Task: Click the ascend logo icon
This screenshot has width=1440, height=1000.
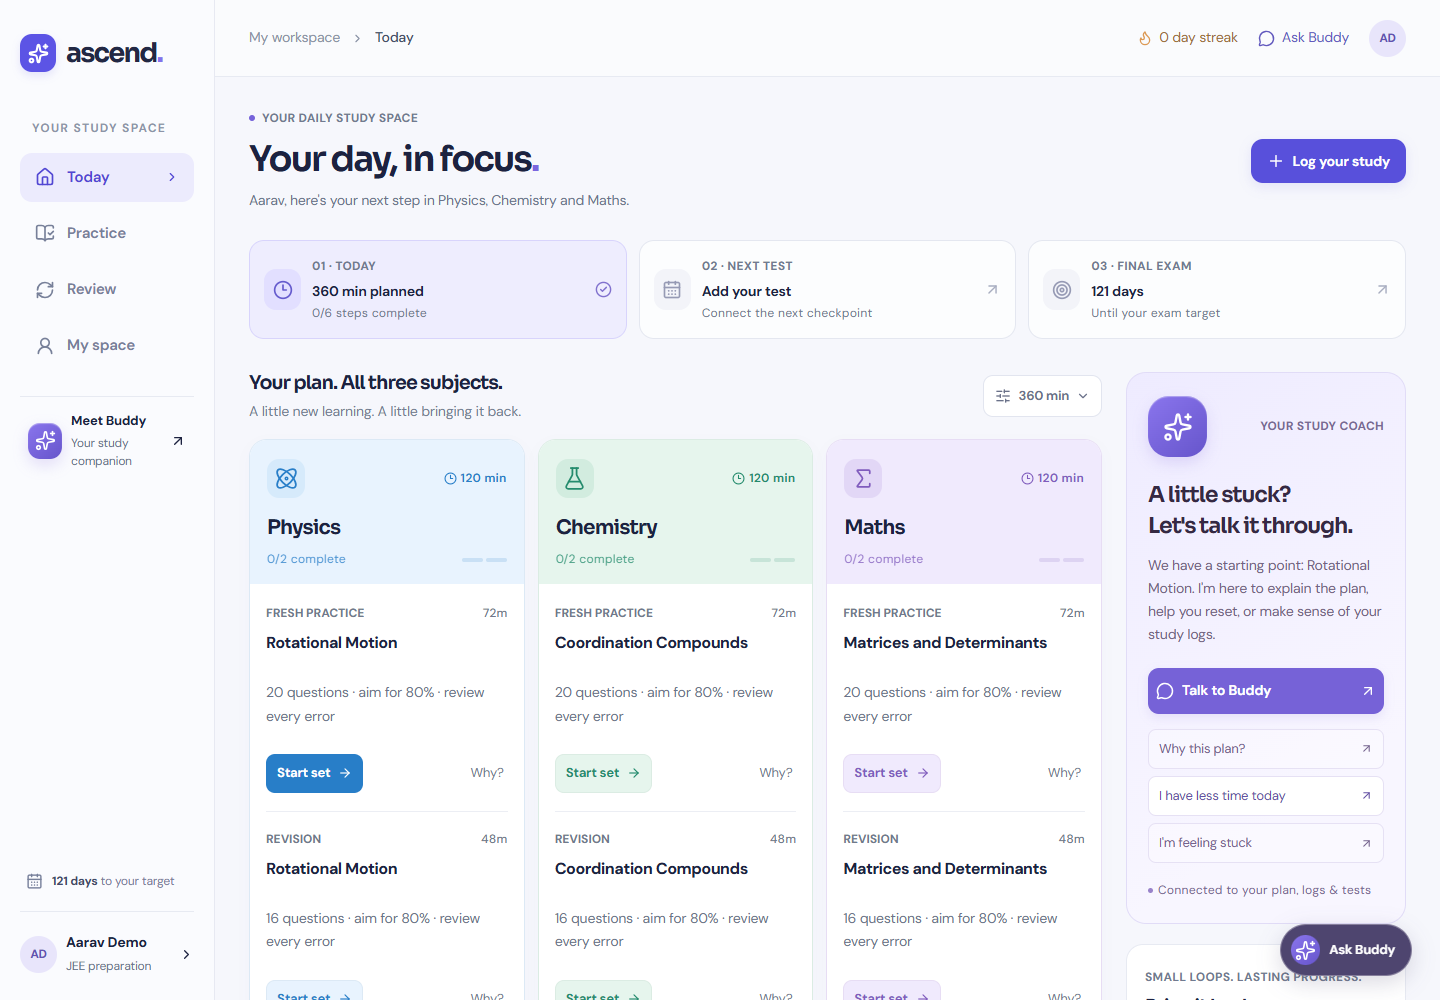Action: 38,53
